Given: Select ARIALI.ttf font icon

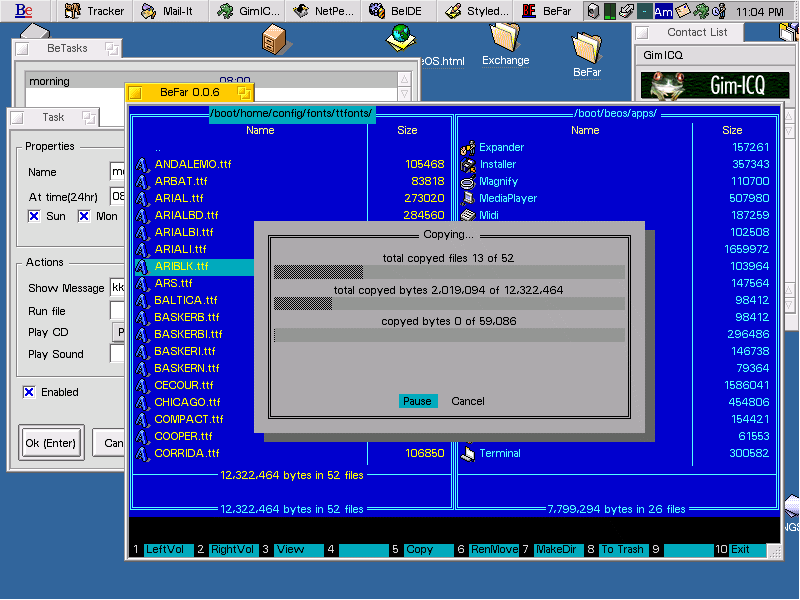Looking at the screenshot, I should 142,249.
